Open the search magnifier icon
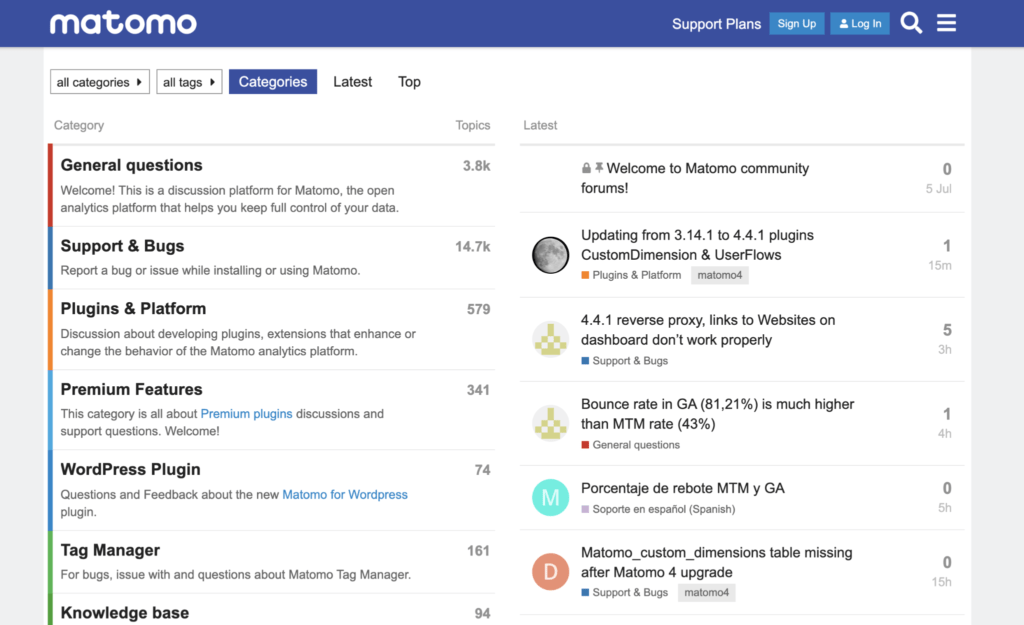1024x625 pixels. pyautogui.click(x=910, y=22)
